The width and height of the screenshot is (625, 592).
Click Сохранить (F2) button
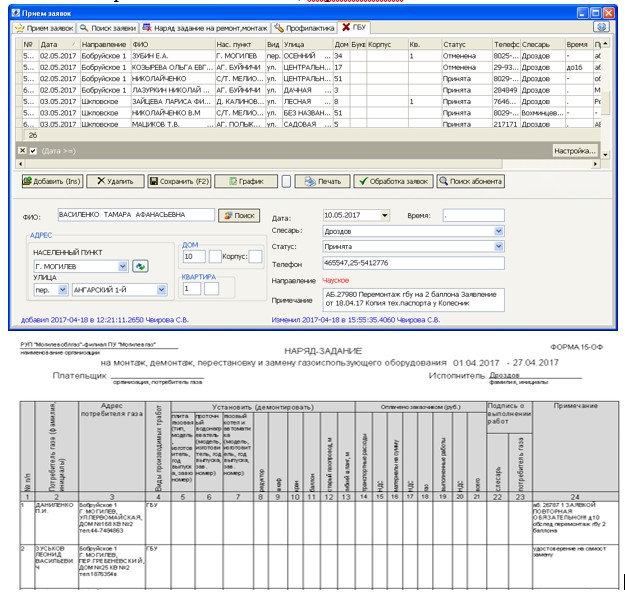pyautogui.click(x=179, y=181)
